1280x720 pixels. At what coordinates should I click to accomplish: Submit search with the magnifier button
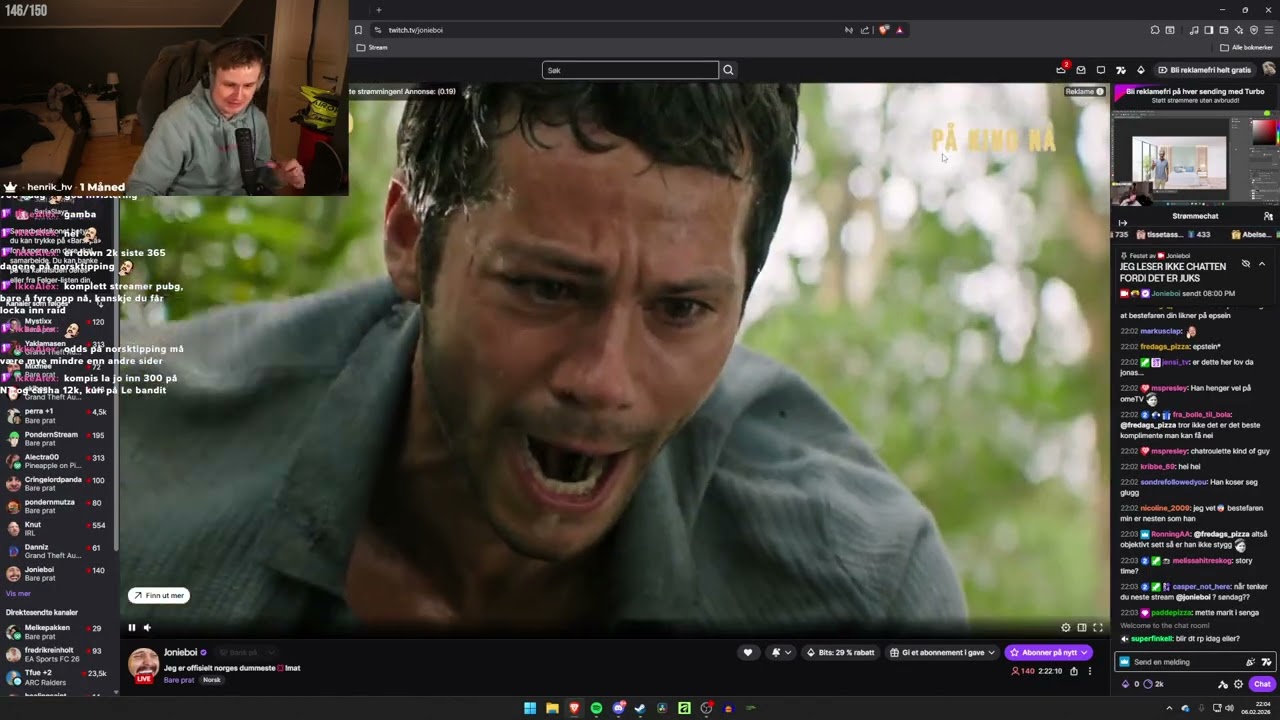pos(728,70)
